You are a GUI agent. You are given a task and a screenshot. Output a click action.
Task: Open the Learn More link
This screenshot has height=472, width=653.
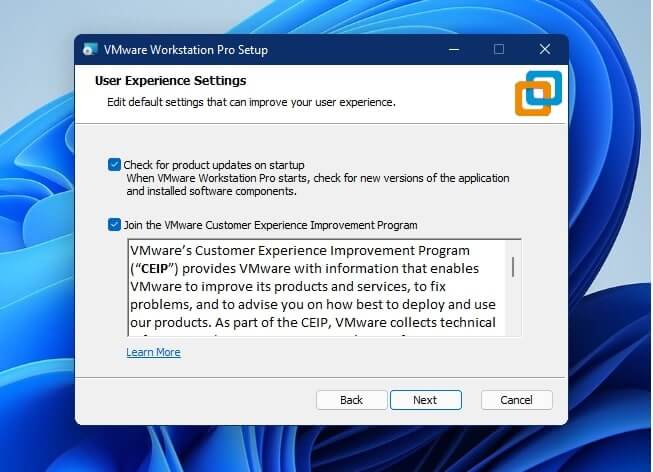pyautogui.click(x=153, y=352)
